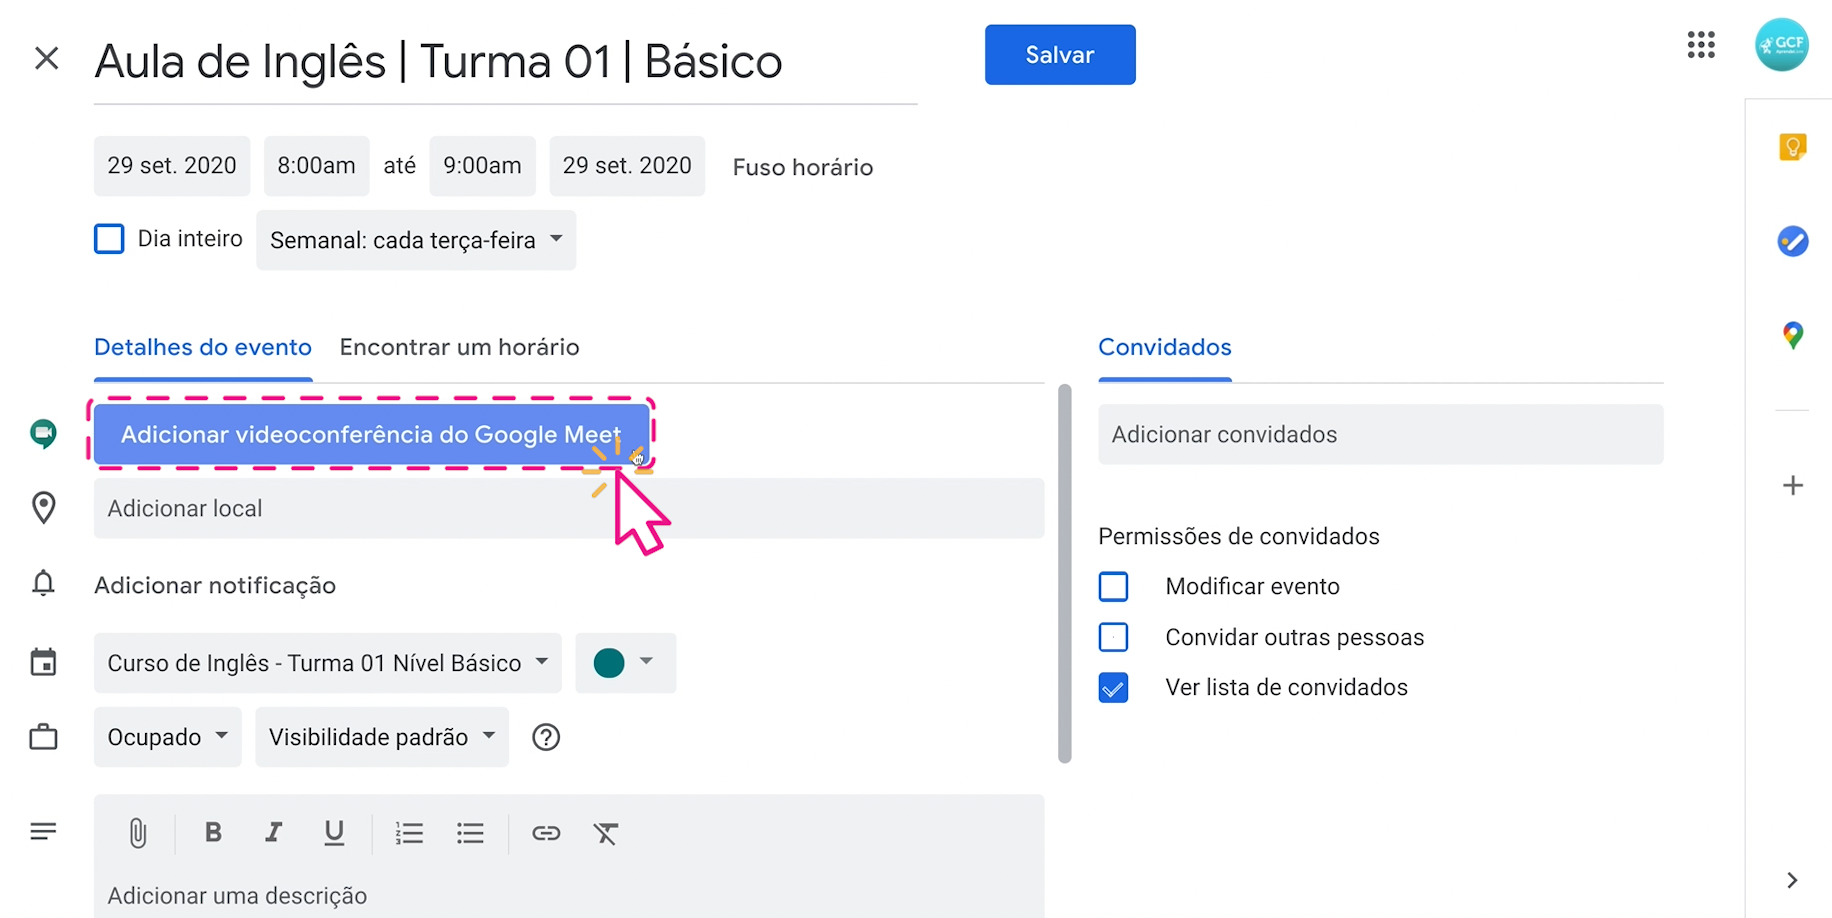Click the briefcase availability icon
This screenshot has width=1832, height=918.
[x=43, y=737]
